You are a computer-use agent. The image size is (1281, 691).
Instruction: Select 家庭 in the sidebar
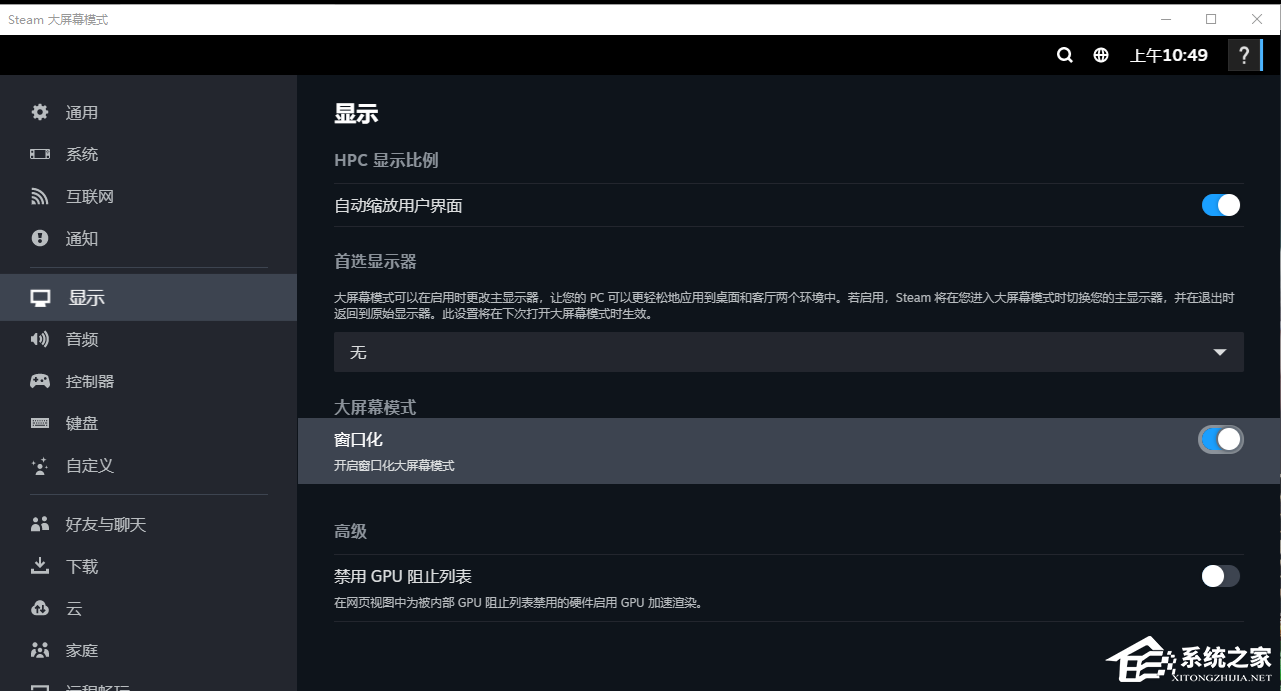click(148, 650)
